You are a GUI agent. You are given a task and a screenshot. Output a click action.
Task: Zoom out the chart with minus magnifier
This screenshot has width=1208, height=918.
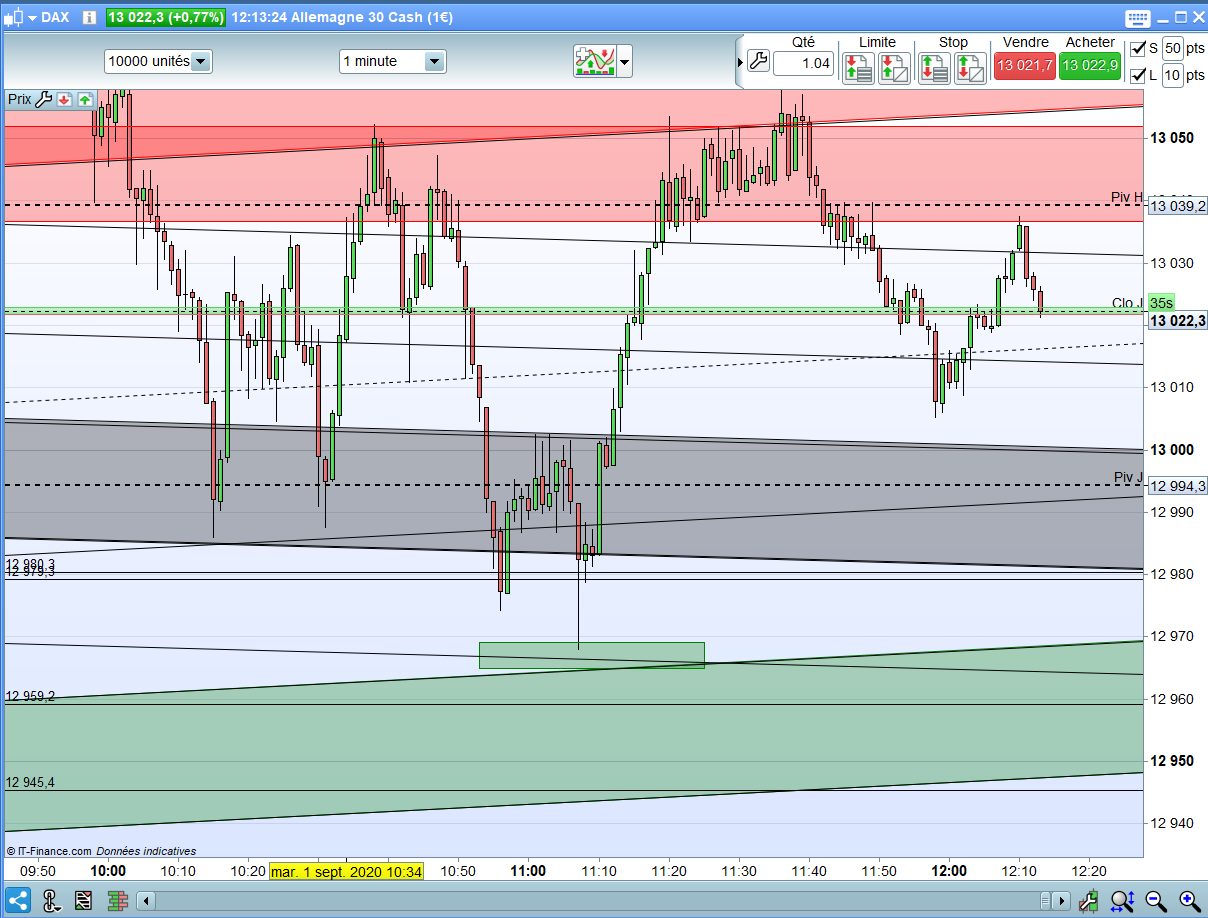1155,900
